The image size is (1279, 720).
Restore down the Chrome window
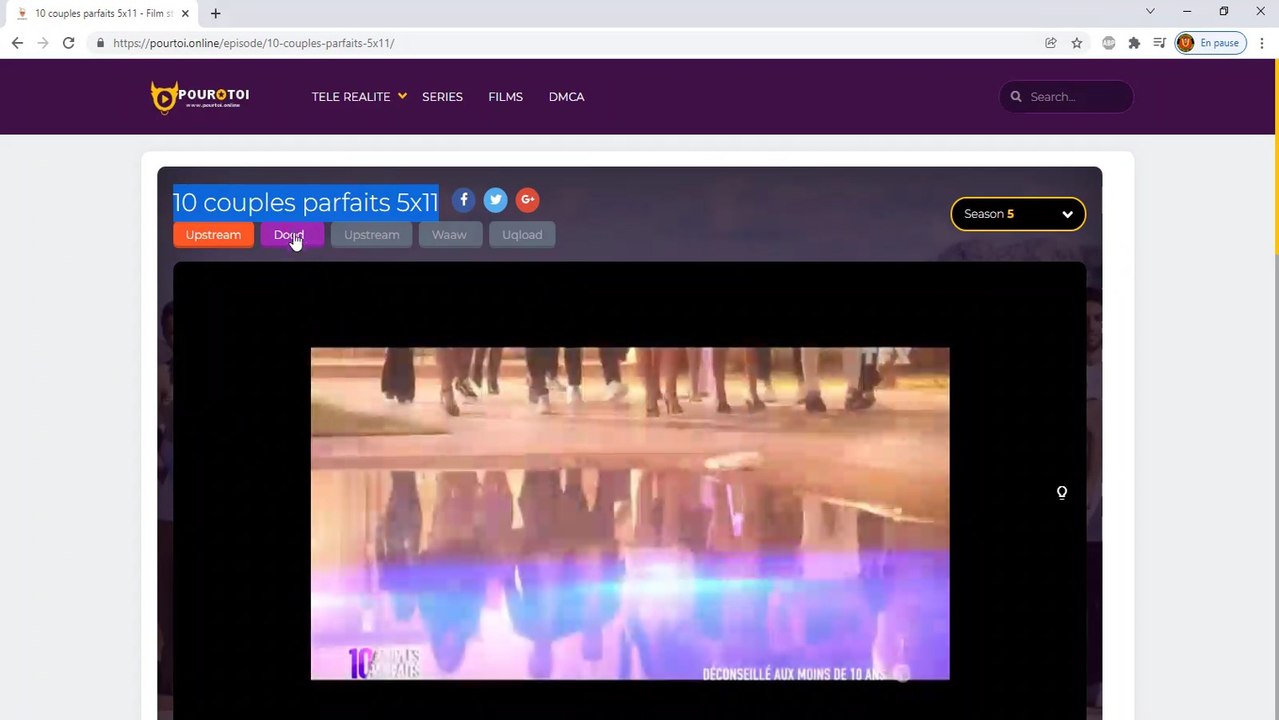[1223, 12]
